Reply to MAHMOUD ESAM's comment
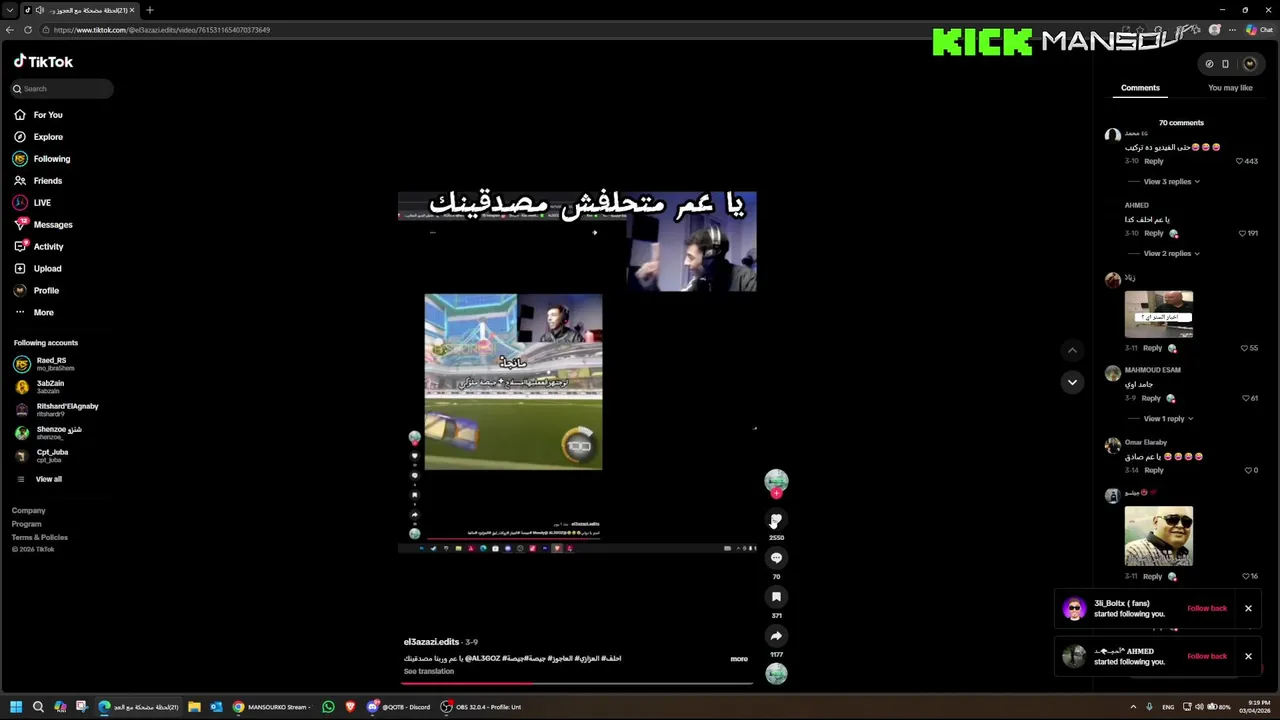This screenshot has width=1280, height=720. coord(1151,398)
